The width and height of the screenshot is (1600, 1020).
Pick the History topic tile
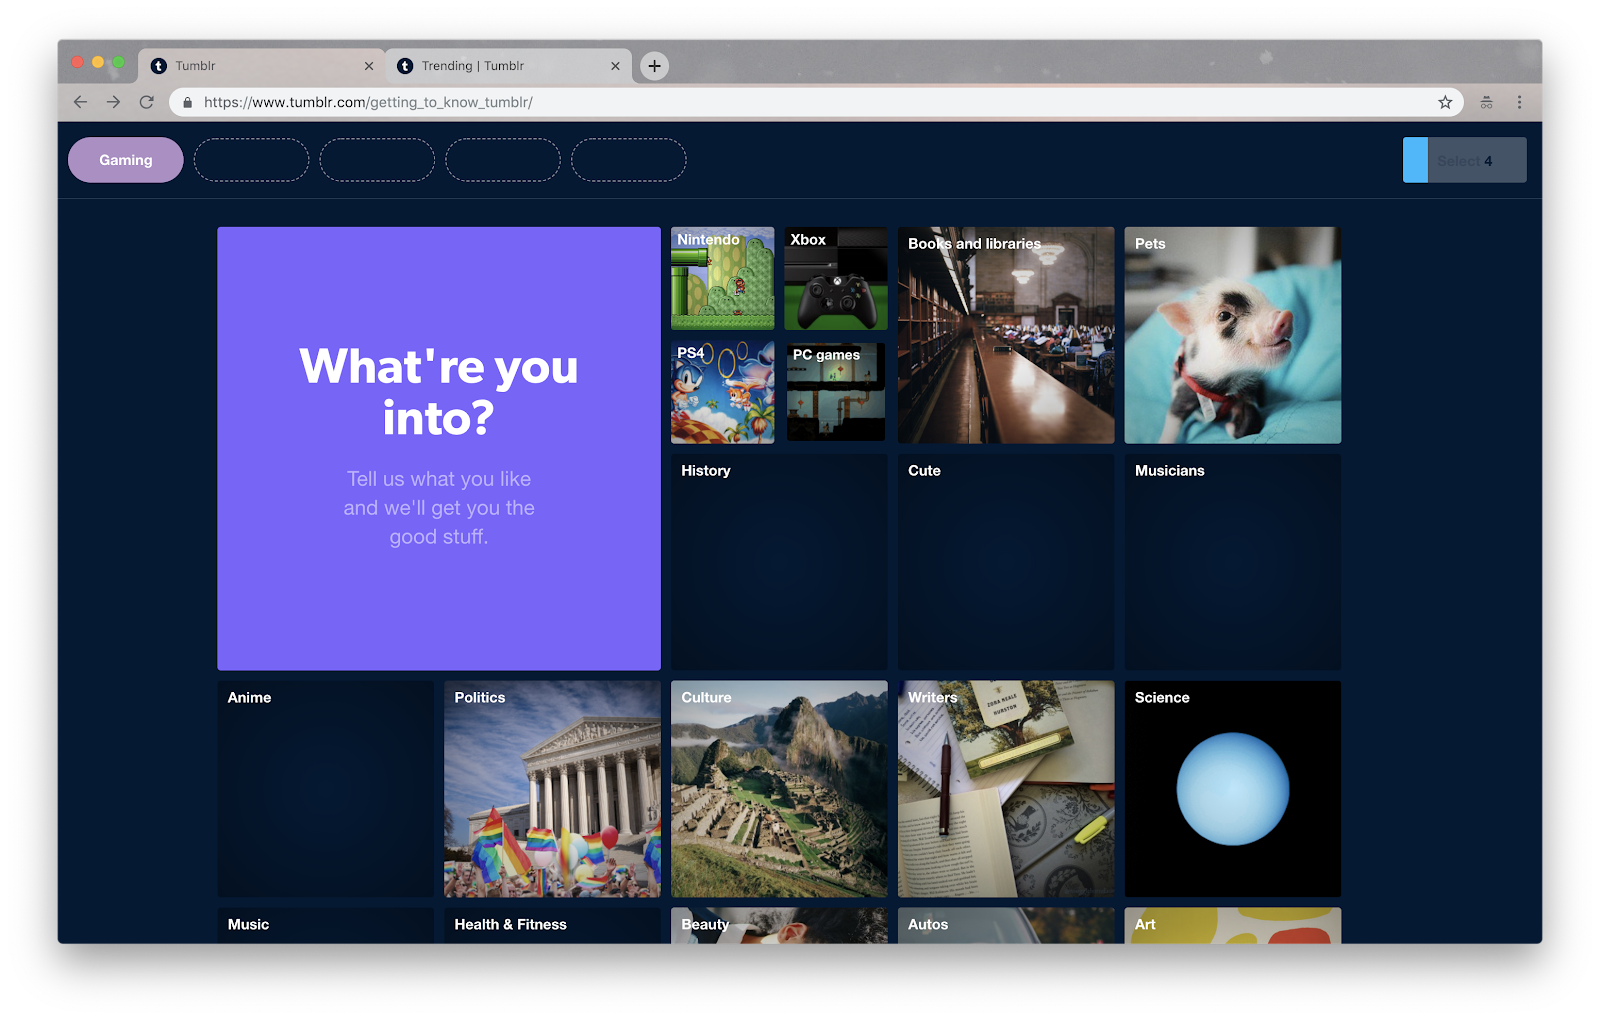779,562
